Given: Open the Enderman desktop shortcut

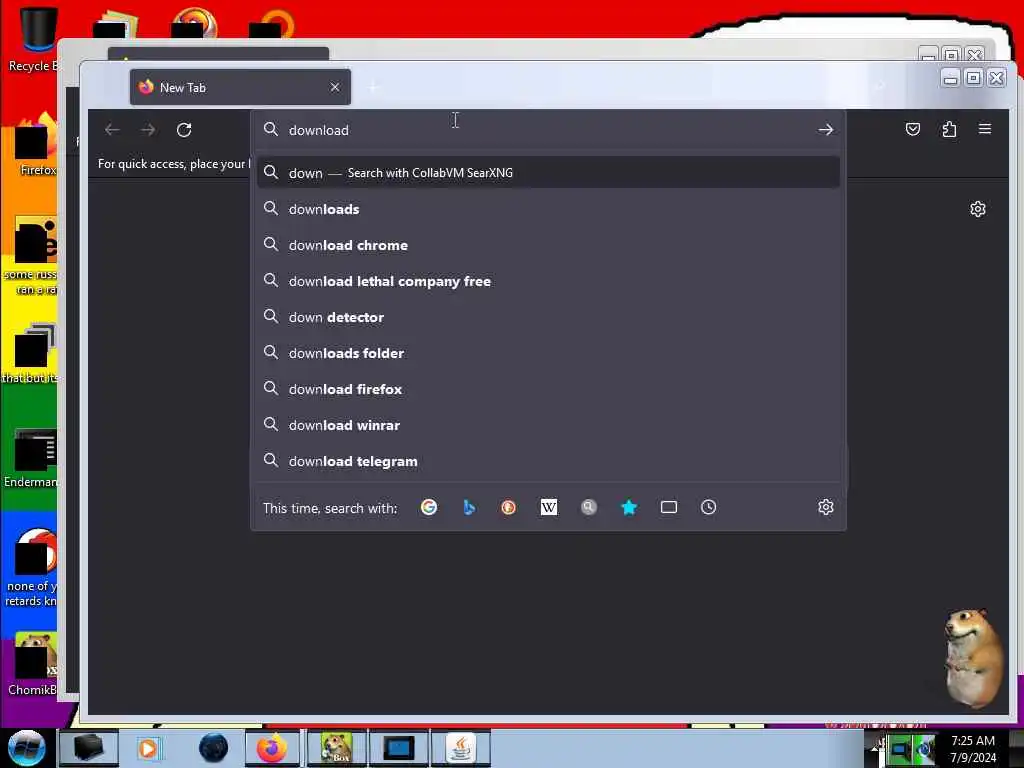Looking at the screenshot, I should pos(33,458).
